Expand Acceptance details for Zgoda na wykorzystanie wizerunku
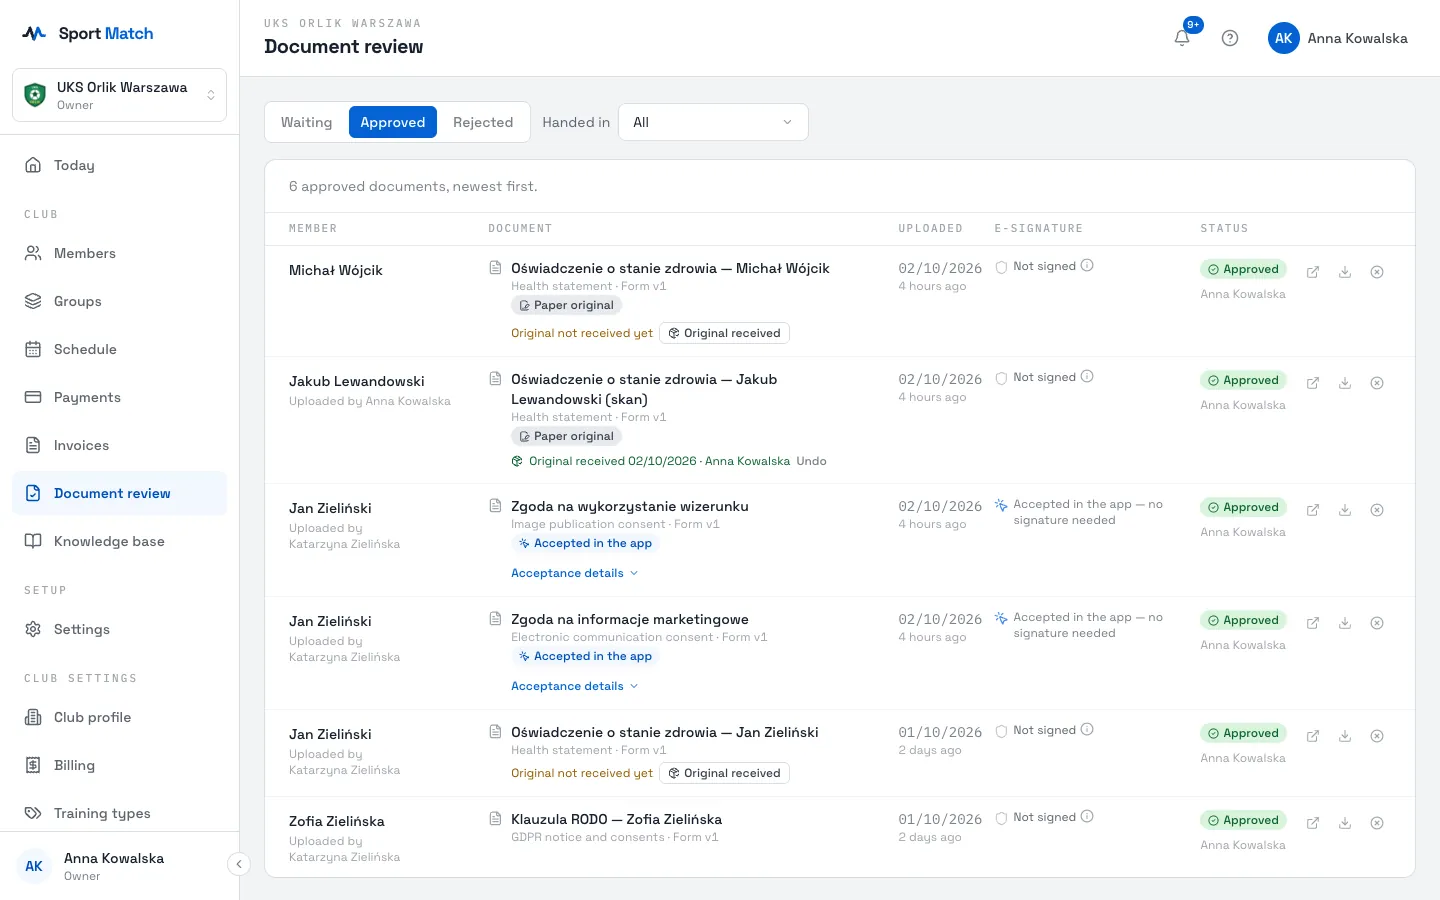The height and width of the screenshot is (900, 1440). coord(574,573)
